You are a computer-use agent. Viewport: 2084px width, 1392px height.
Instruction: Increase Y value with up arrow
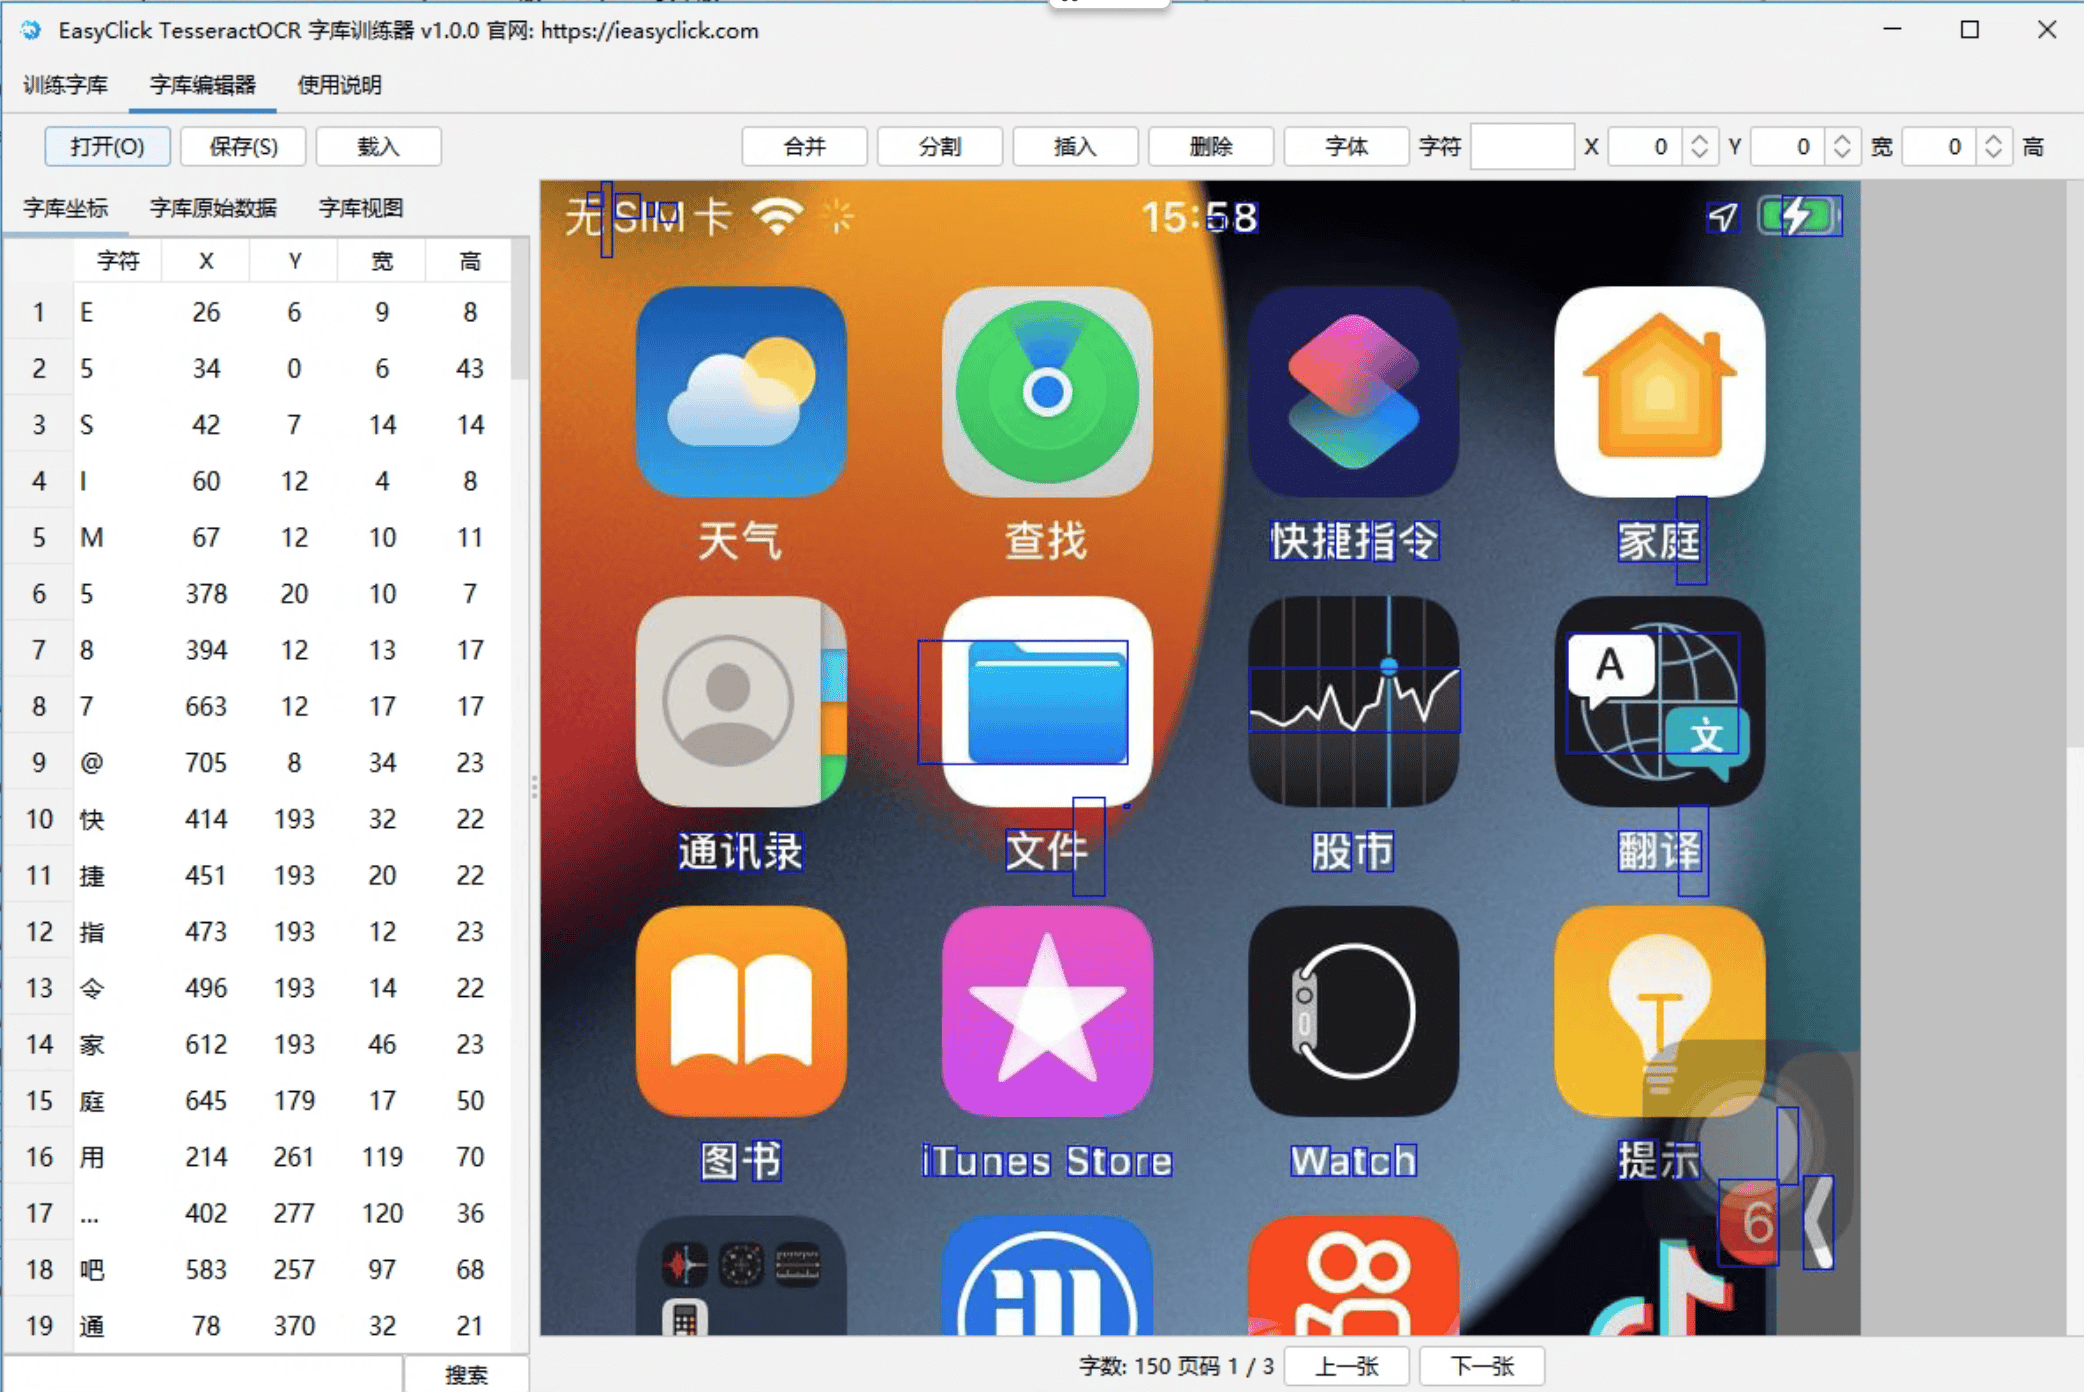tap(1842, 138)
